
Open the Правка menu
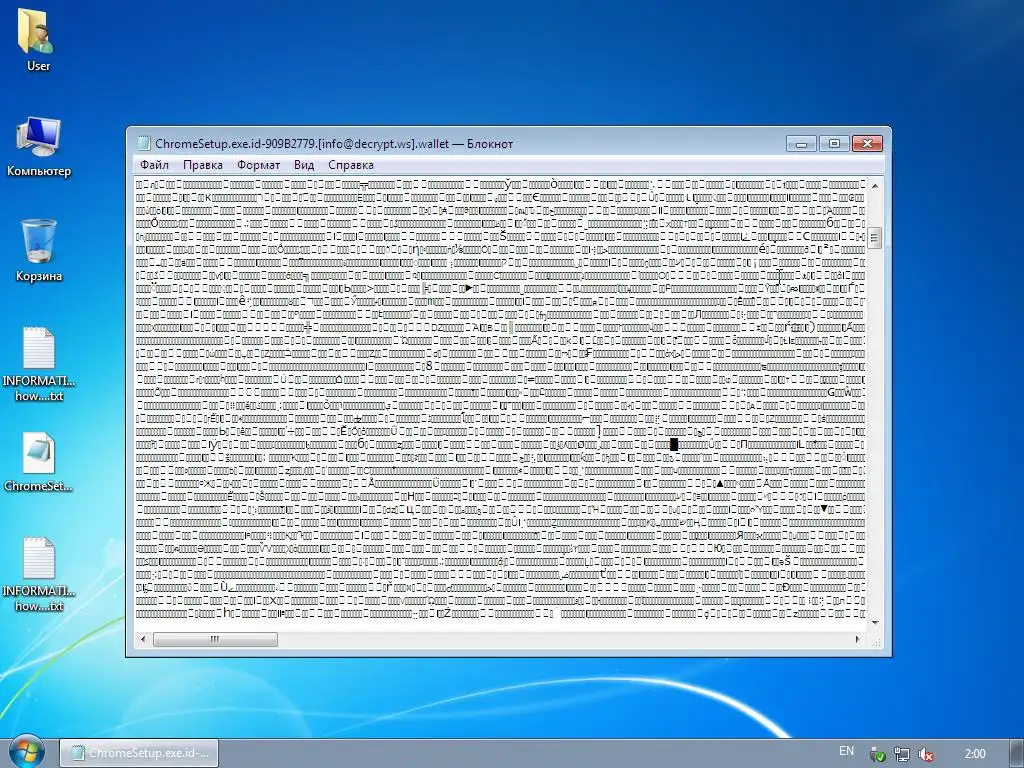(202, 165)
